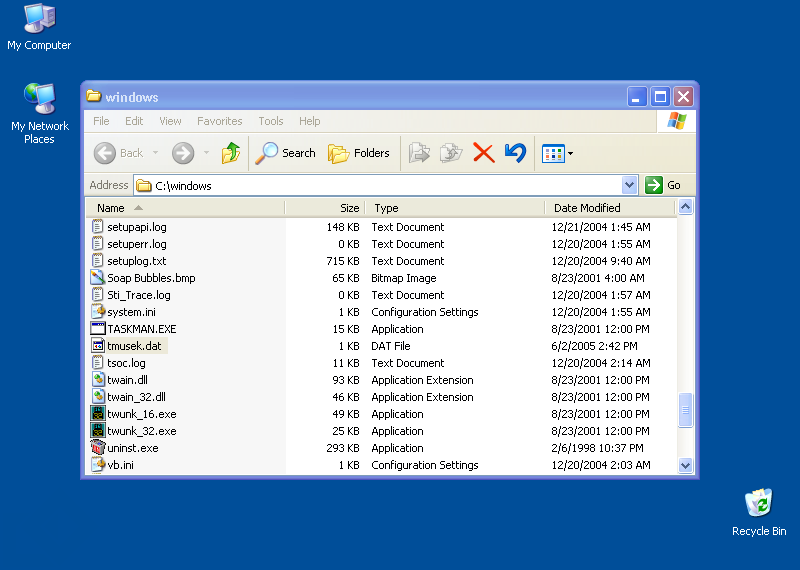The width and height of the screenshot is (800, 570).
Task: Open the Favorites menu
Action: (x=219, y=121)
